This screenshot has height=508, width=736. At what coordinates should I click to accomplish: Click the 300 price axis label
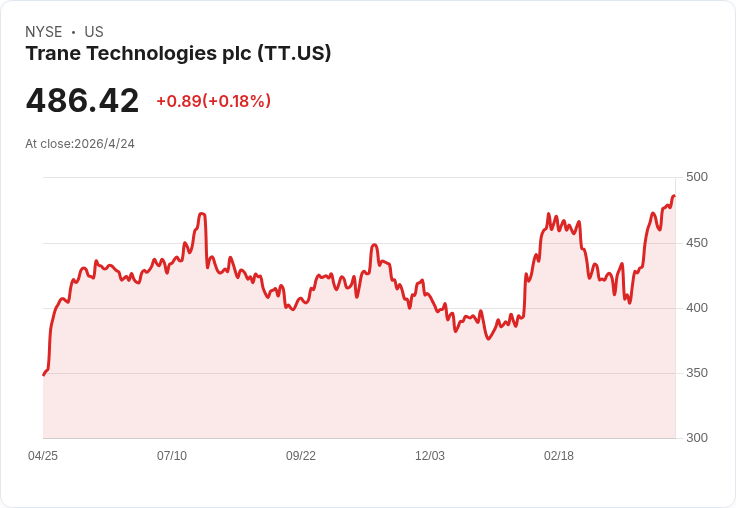tap(697, 438)
